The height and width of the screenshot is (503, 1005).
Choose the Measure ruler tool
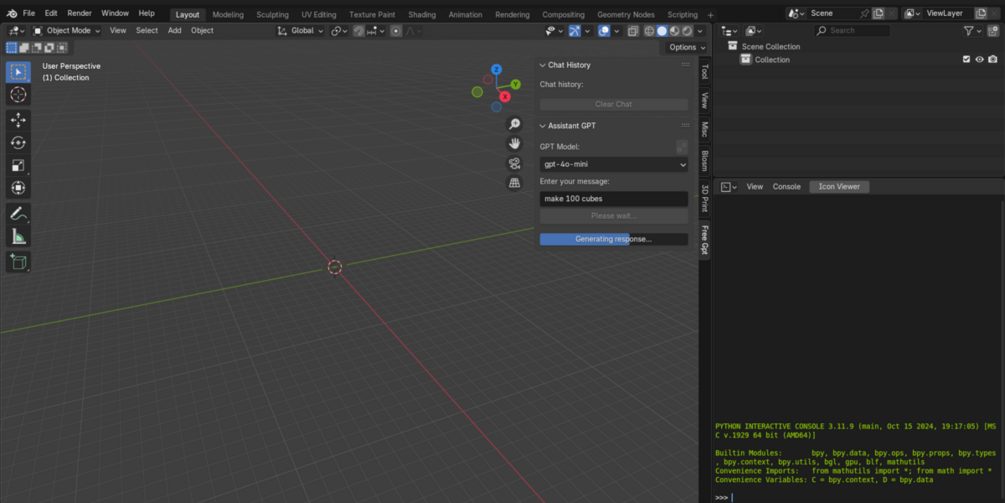pyautogui.click(x=18, y=236)
